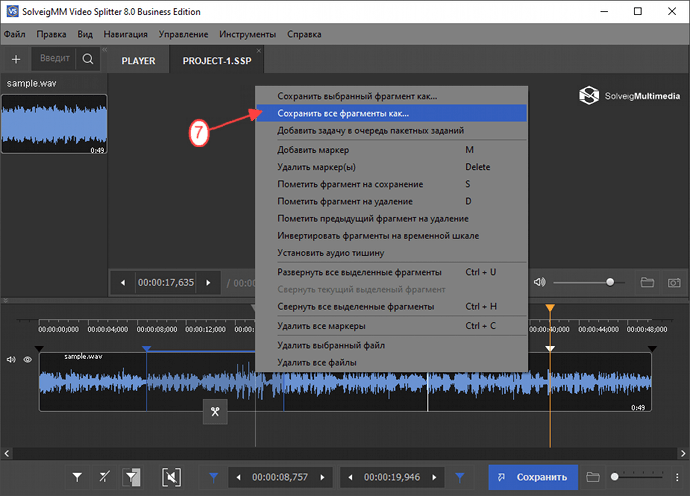Click the set audio silence icon
Viewport: 690px width, 496px height.
pyautogui.click(x=171, y=477)
